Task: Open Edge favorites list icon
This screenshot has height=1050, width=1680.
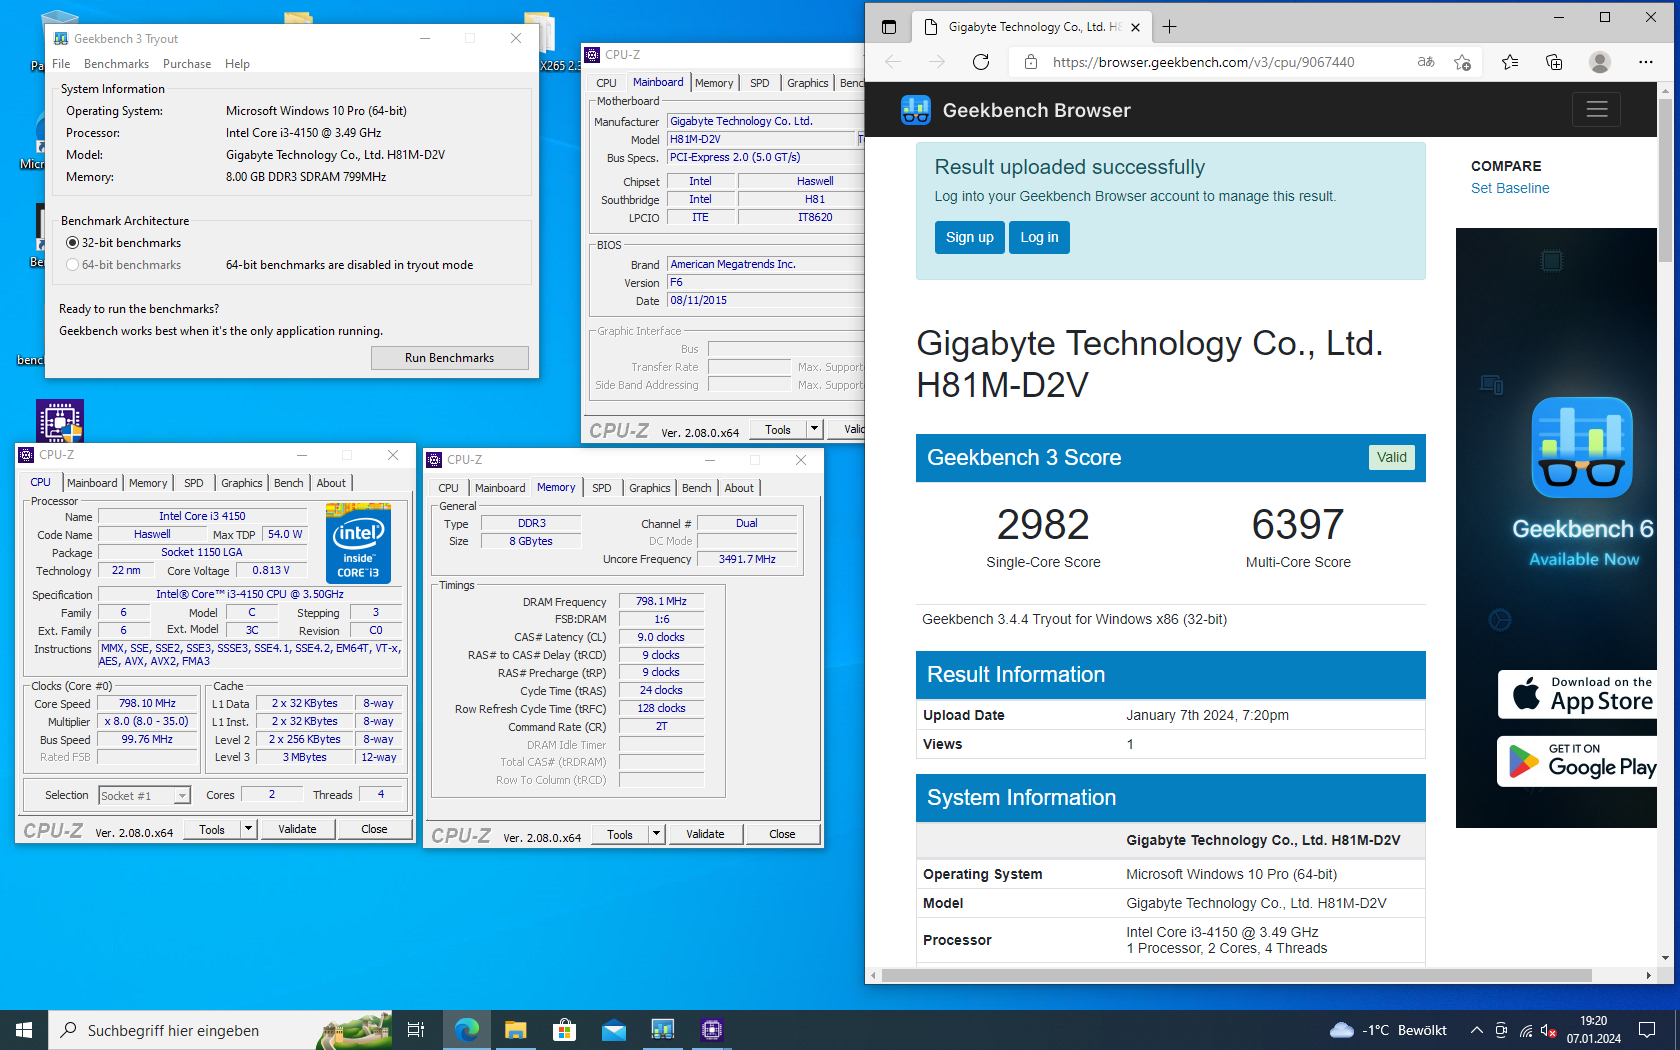Action: tap(1510, 62)
